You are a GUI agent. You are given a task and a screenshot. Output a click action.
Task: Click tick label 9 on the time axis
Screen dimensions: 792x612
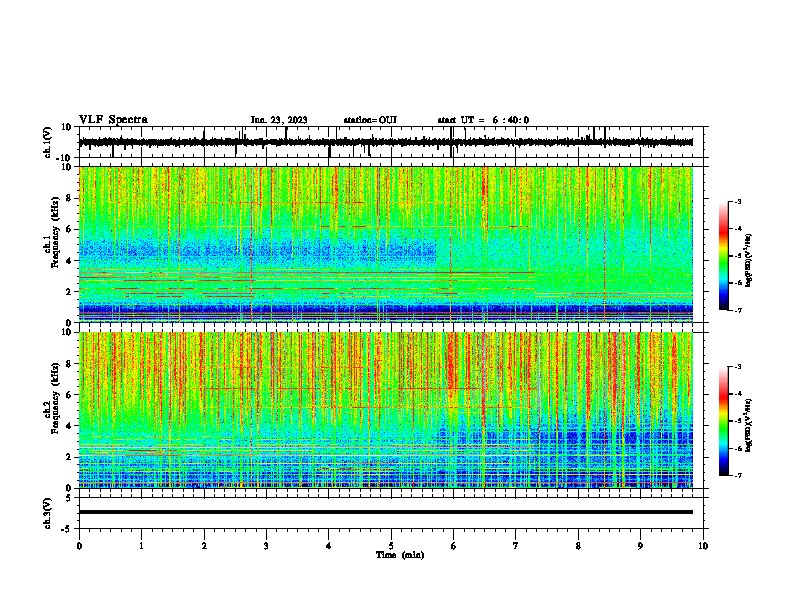[640, 546]
